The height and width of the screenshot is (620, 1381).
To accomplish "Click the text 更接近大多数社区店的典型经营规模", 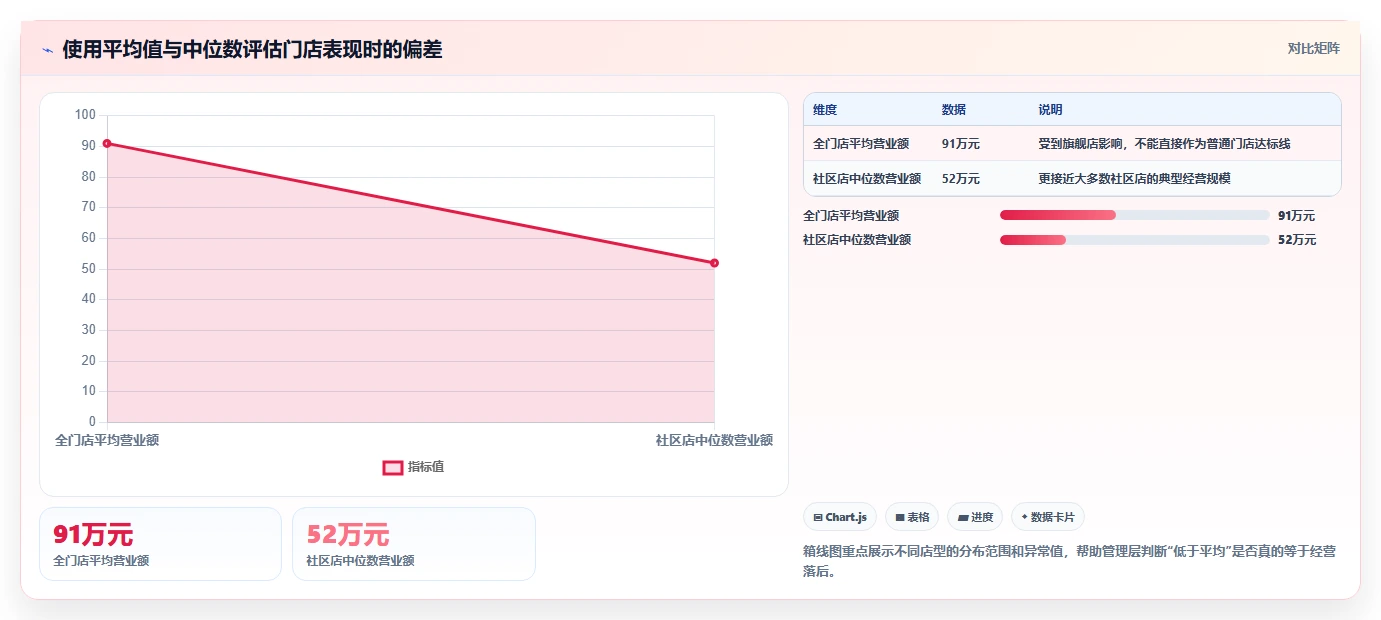I will tap(1134, 179).
